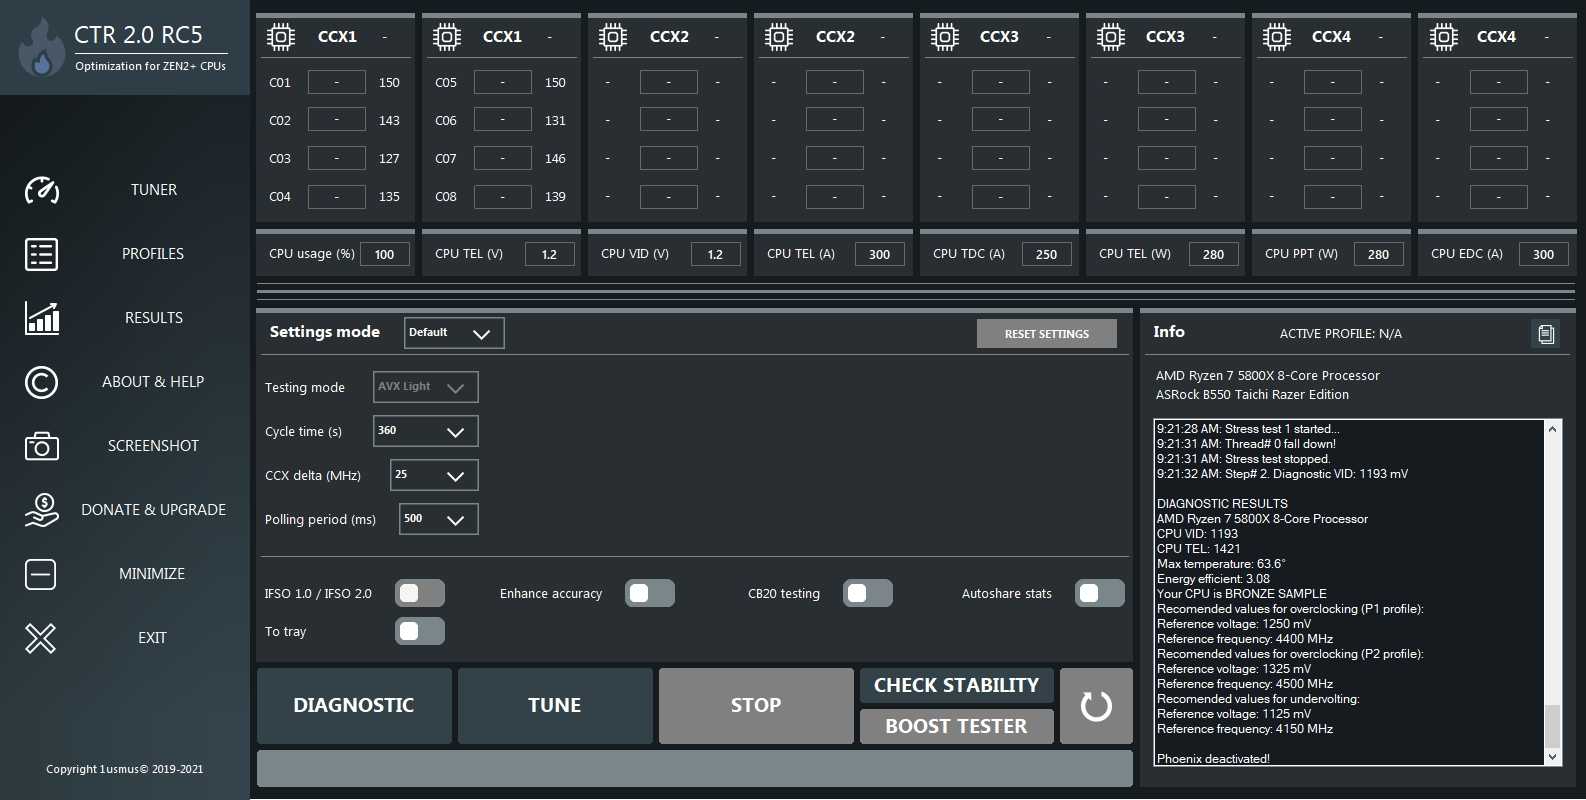
Task: Turn on CB20 testing switch
Action: (868, 594)
